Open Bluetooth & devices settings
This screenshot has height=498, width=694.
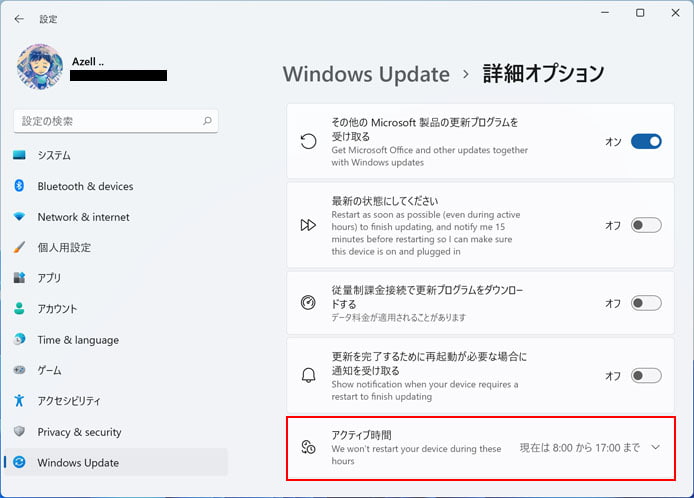pos(116,186)
